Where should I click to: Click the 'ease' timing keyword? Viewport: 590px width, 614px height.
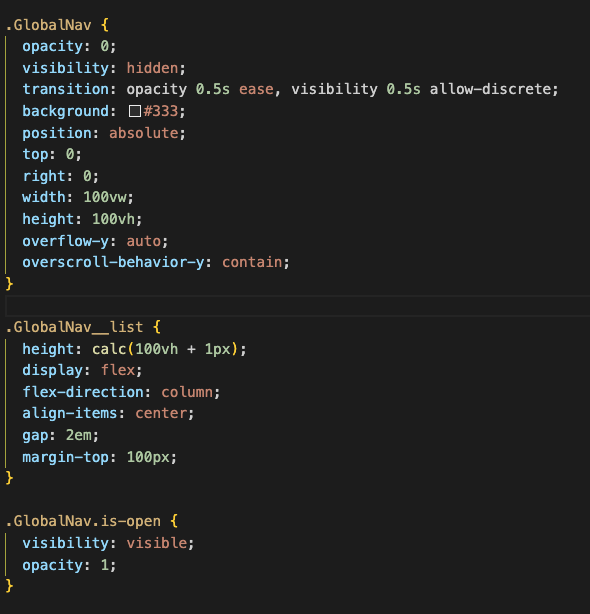(x=256, y=89)
